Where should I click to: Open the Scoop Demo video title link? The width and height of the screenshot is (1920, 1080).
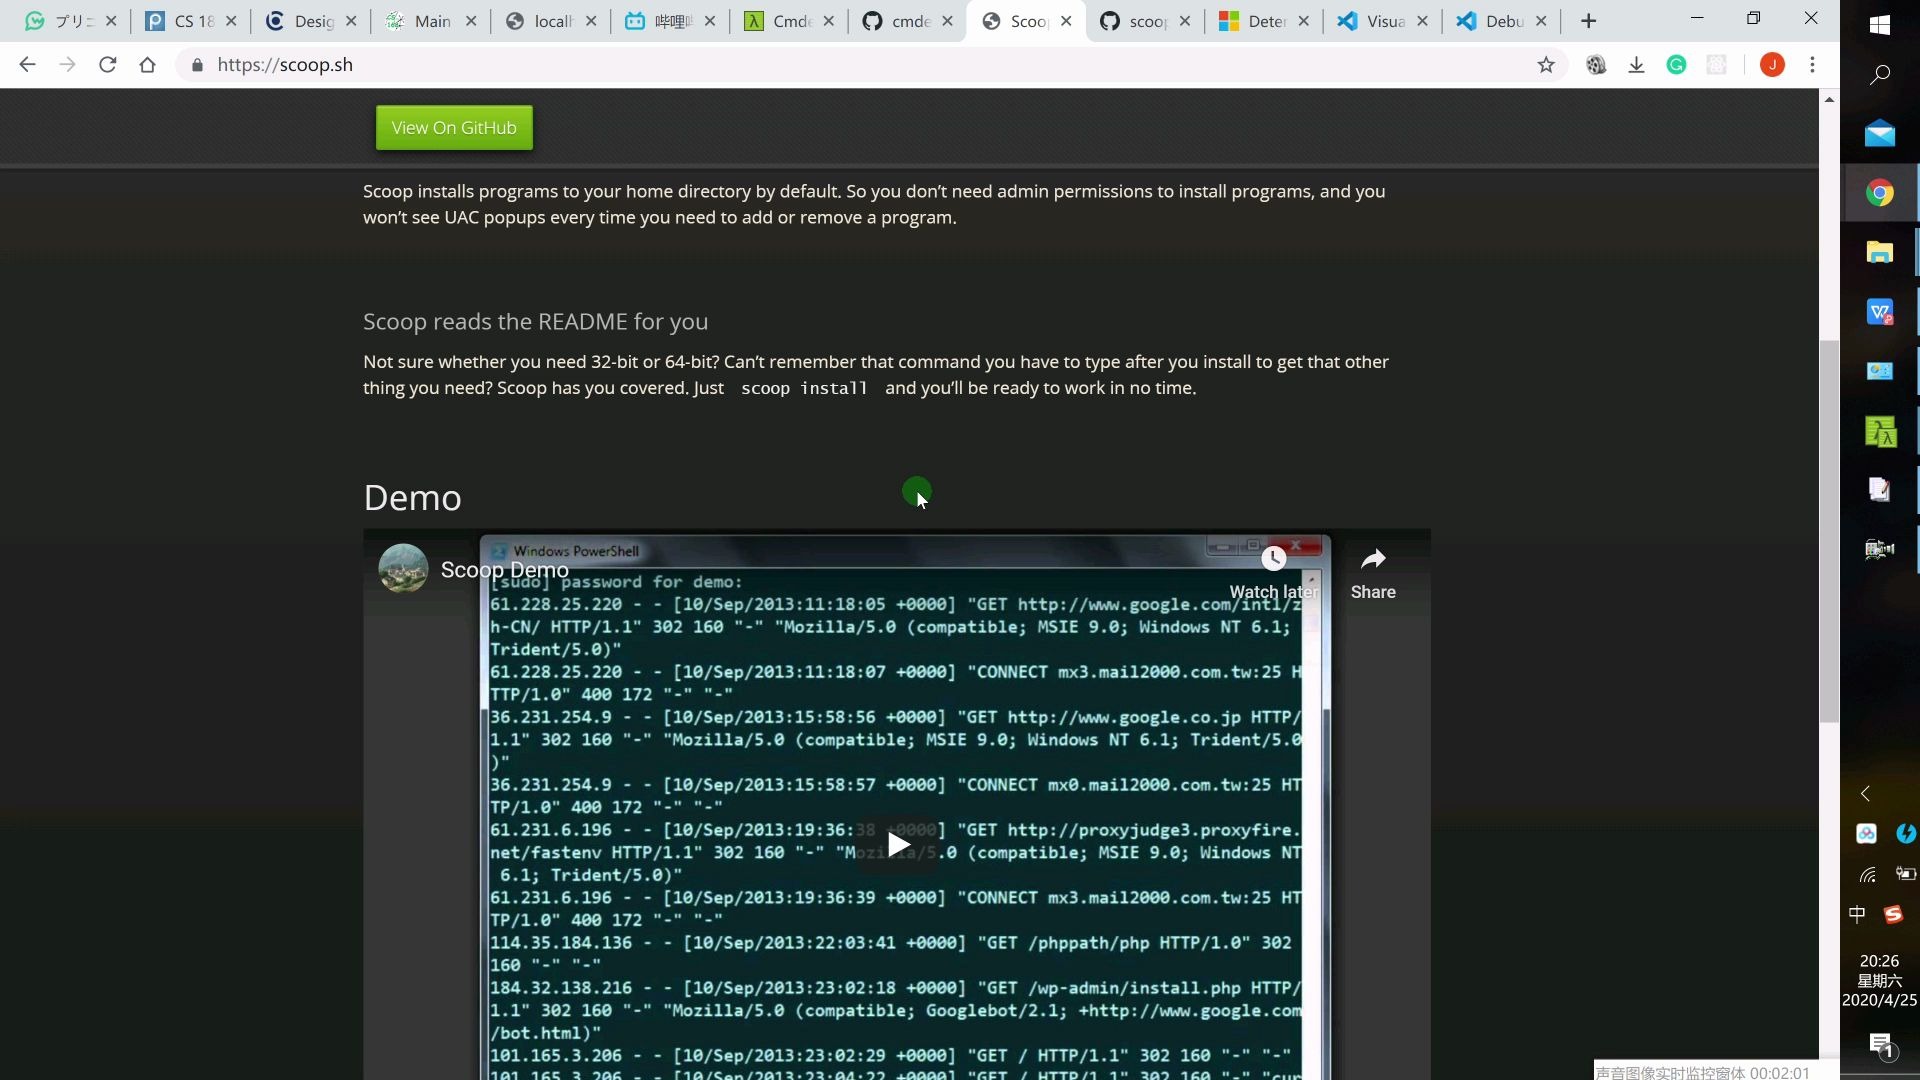point(504,570)
